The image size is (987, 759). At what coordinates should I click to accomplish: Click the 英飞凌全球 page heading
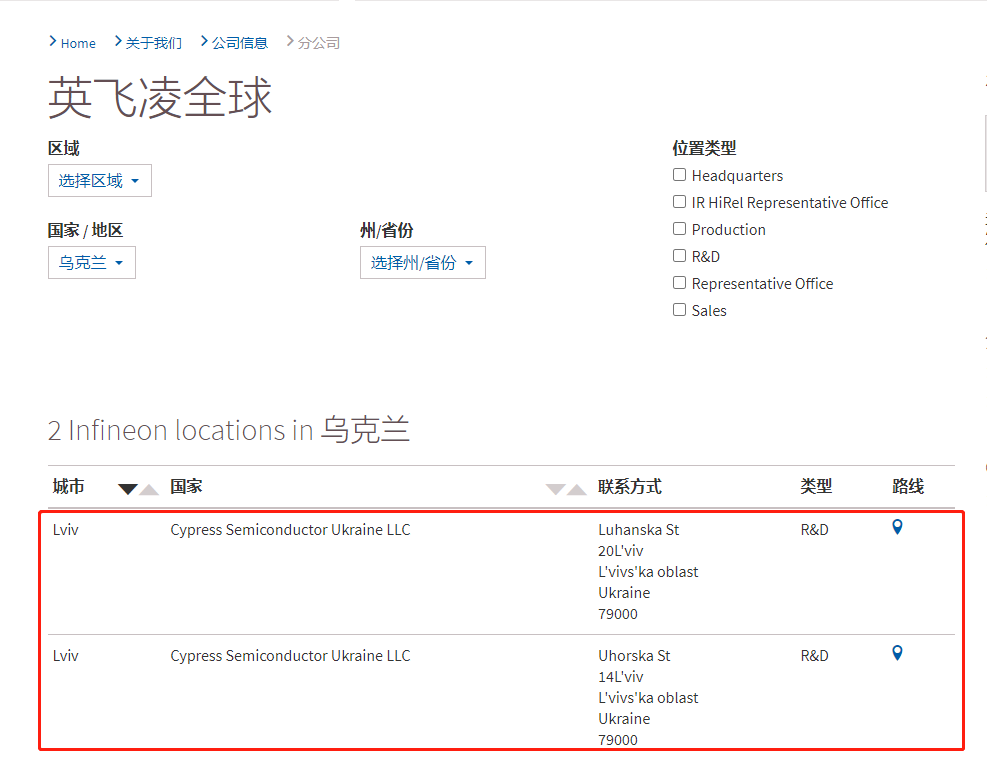[x=160, y=98]
